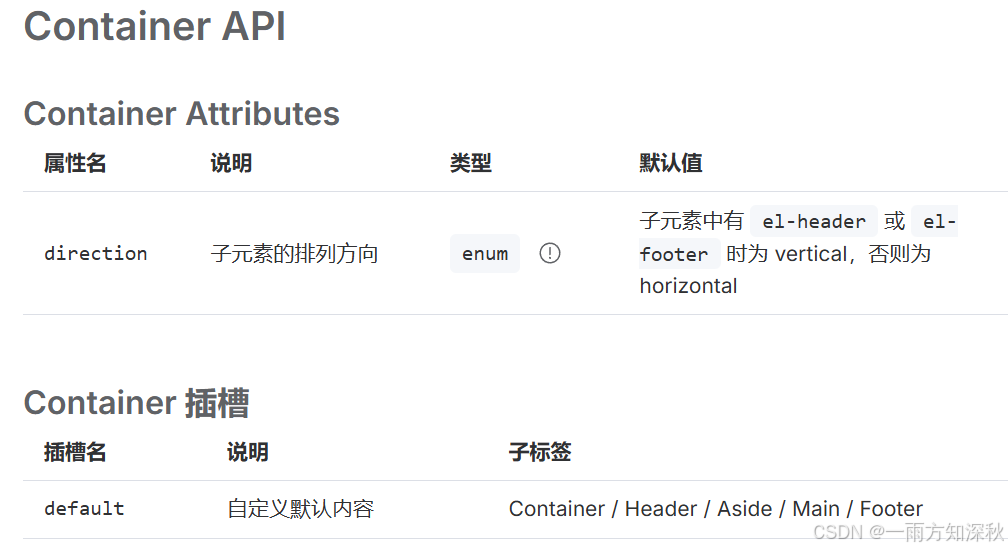Click the CSDN watermark text
The height and width of the screenshot is (550, 1008).
908,532
